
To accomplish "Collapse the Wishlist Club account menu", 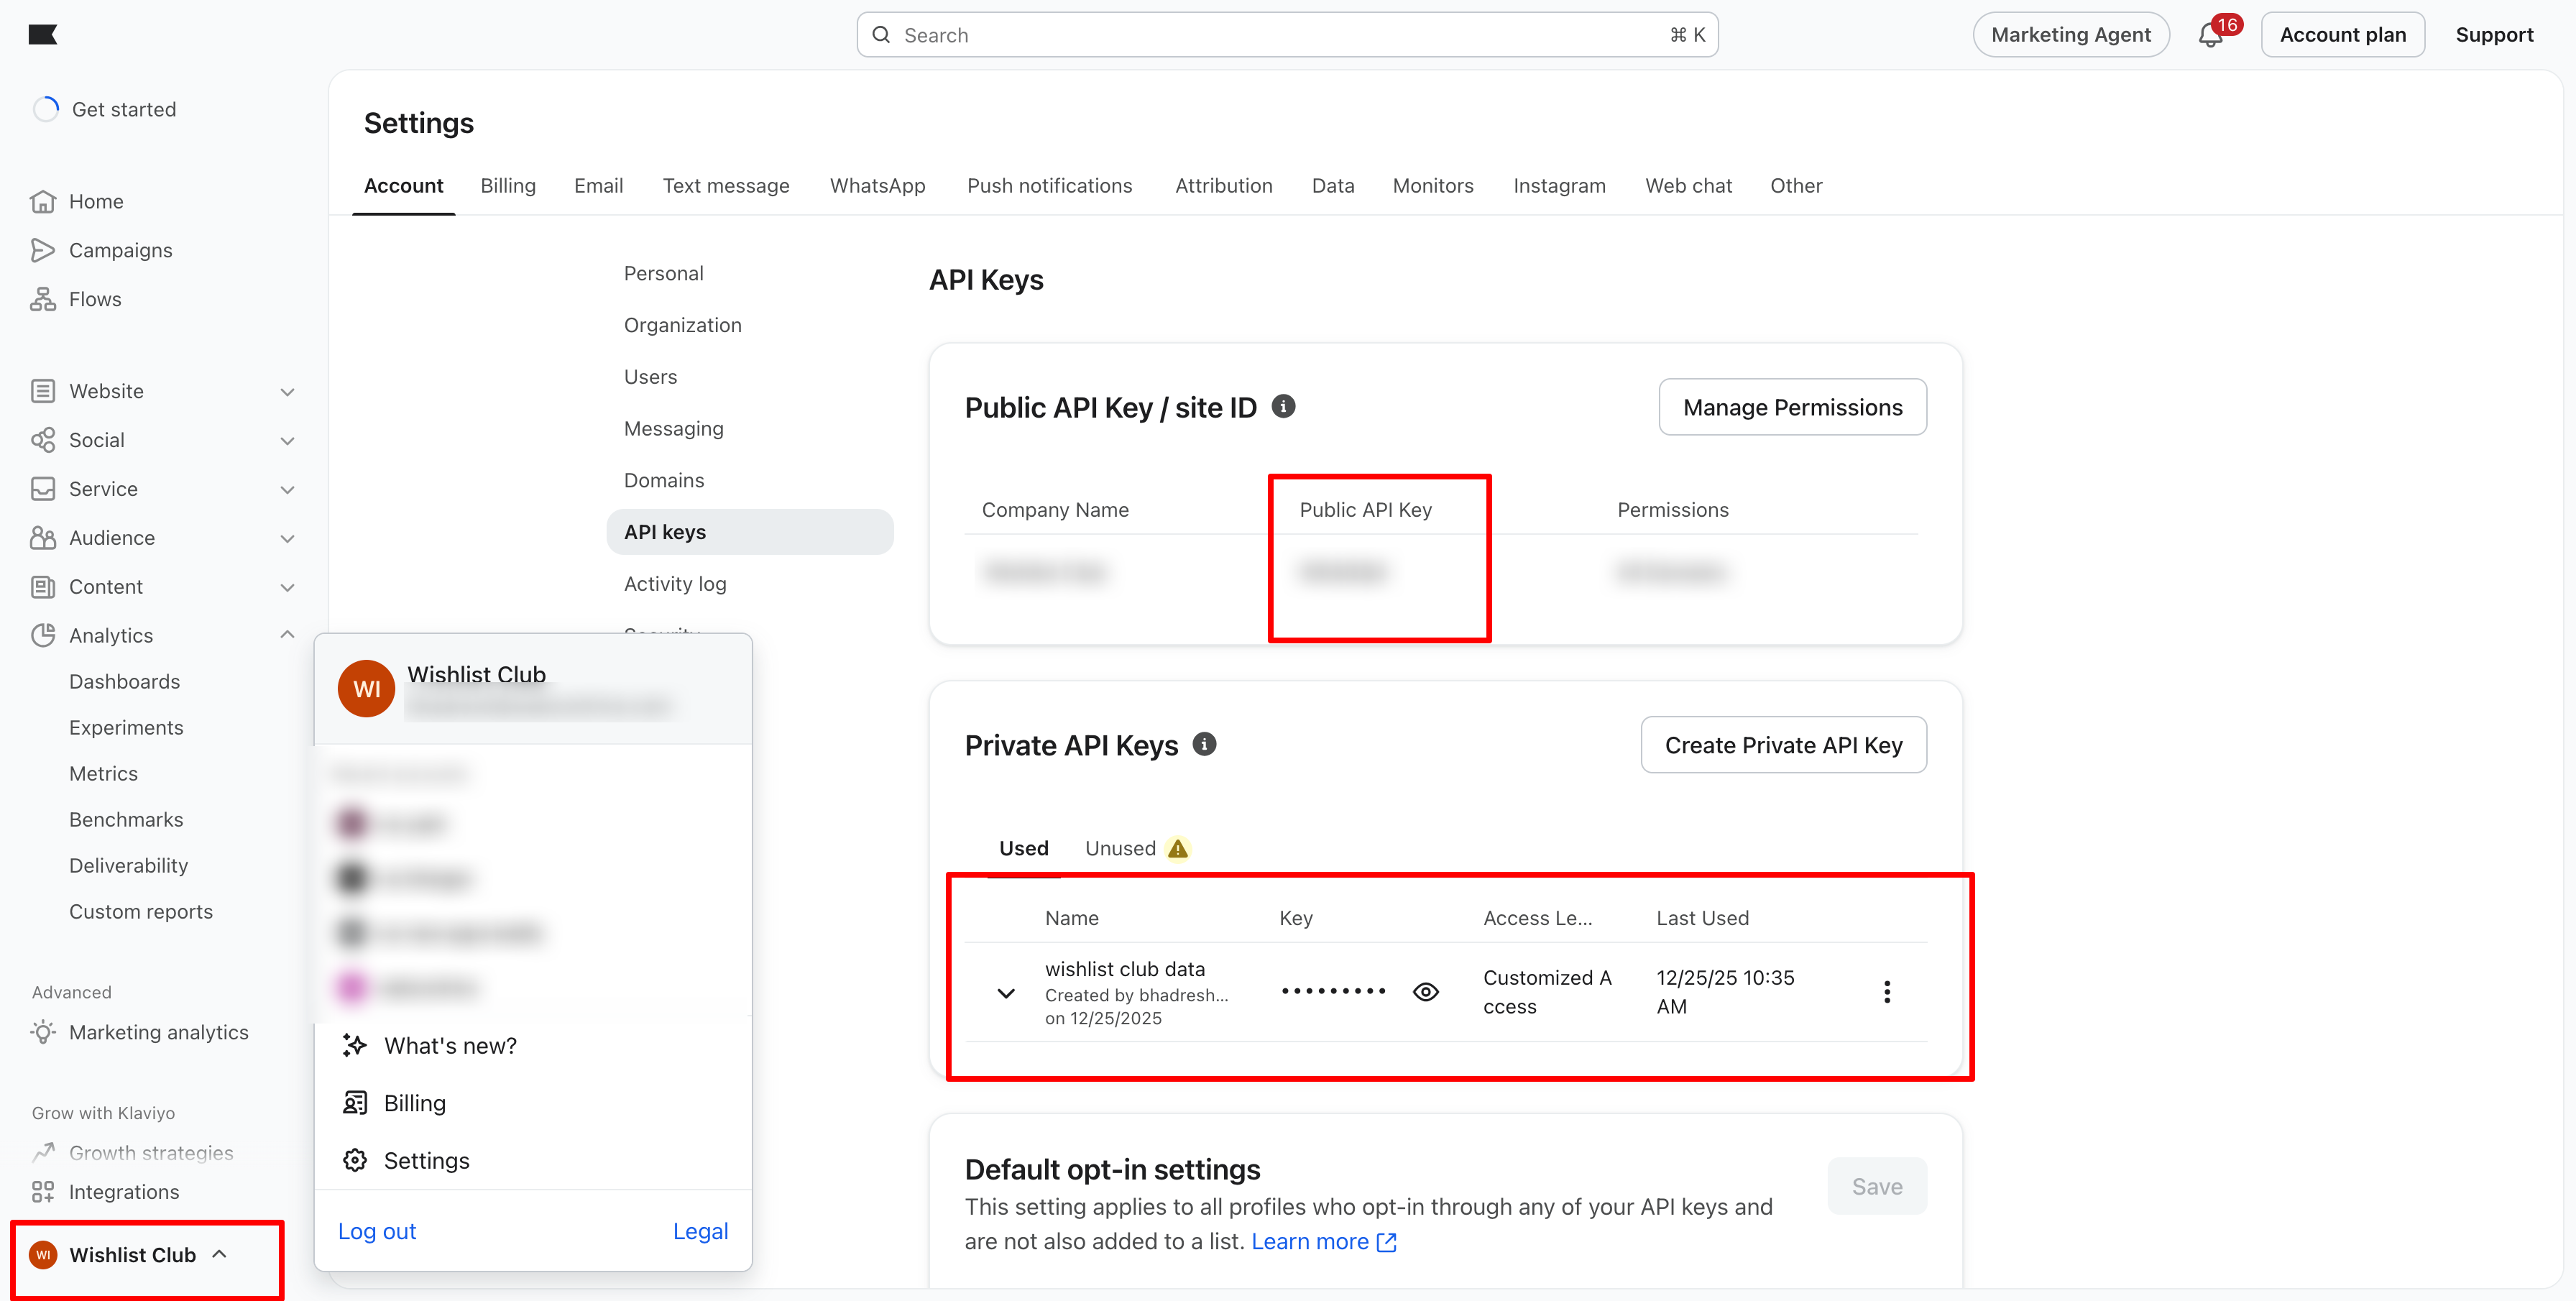I will point(220,1254).
